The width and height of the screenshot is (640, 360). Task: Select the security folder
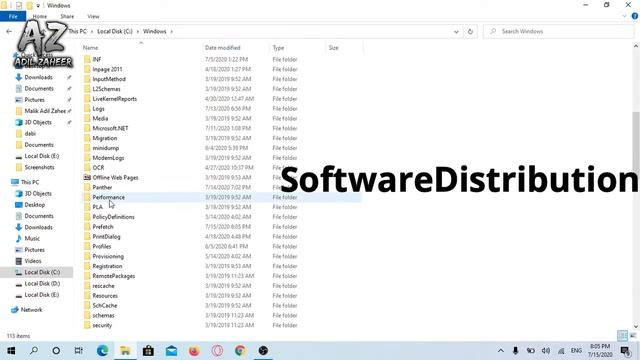(x=102, y=325)
